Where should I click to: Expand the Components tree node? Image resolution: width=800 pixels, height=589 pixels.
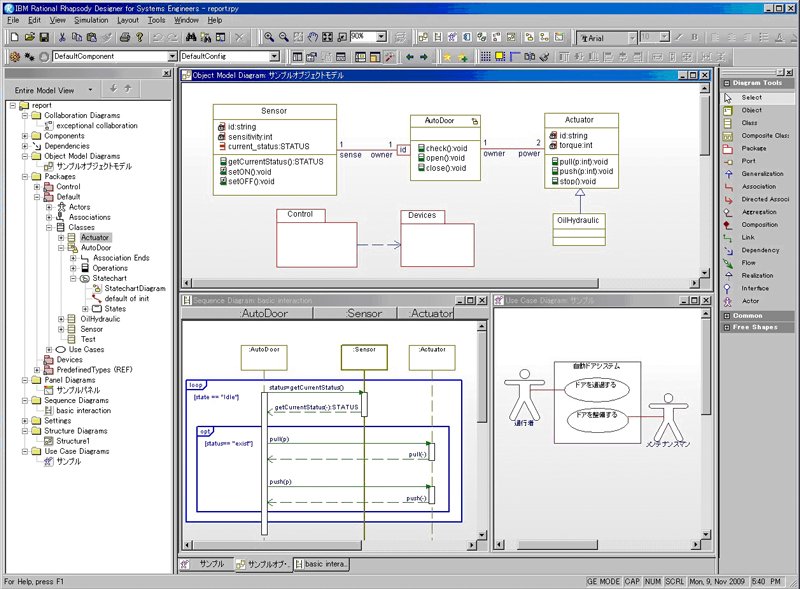(x=25, y=136)
